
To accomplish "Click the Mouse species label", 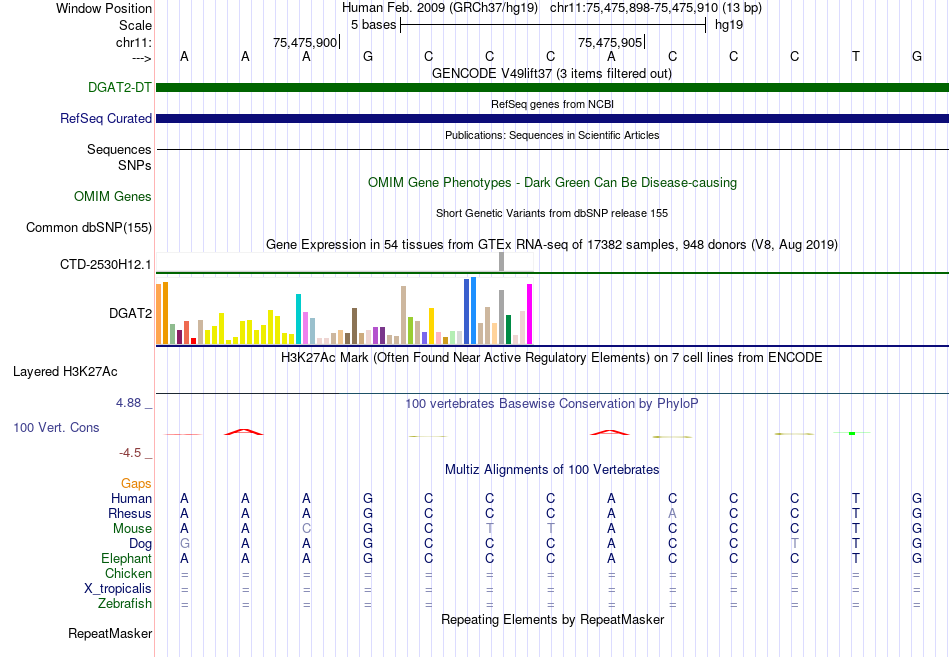I will [x=132, y=529].
